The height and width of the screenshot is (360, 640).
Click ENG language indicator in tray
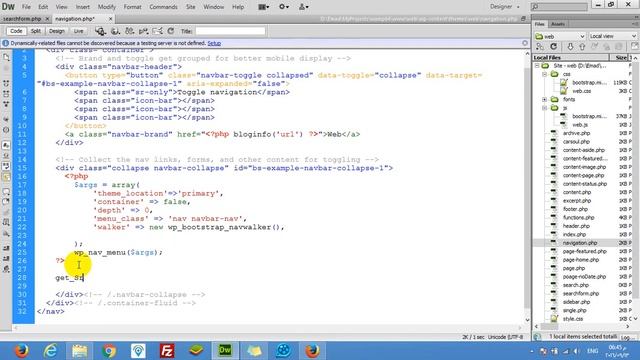[x=592, y=351]
